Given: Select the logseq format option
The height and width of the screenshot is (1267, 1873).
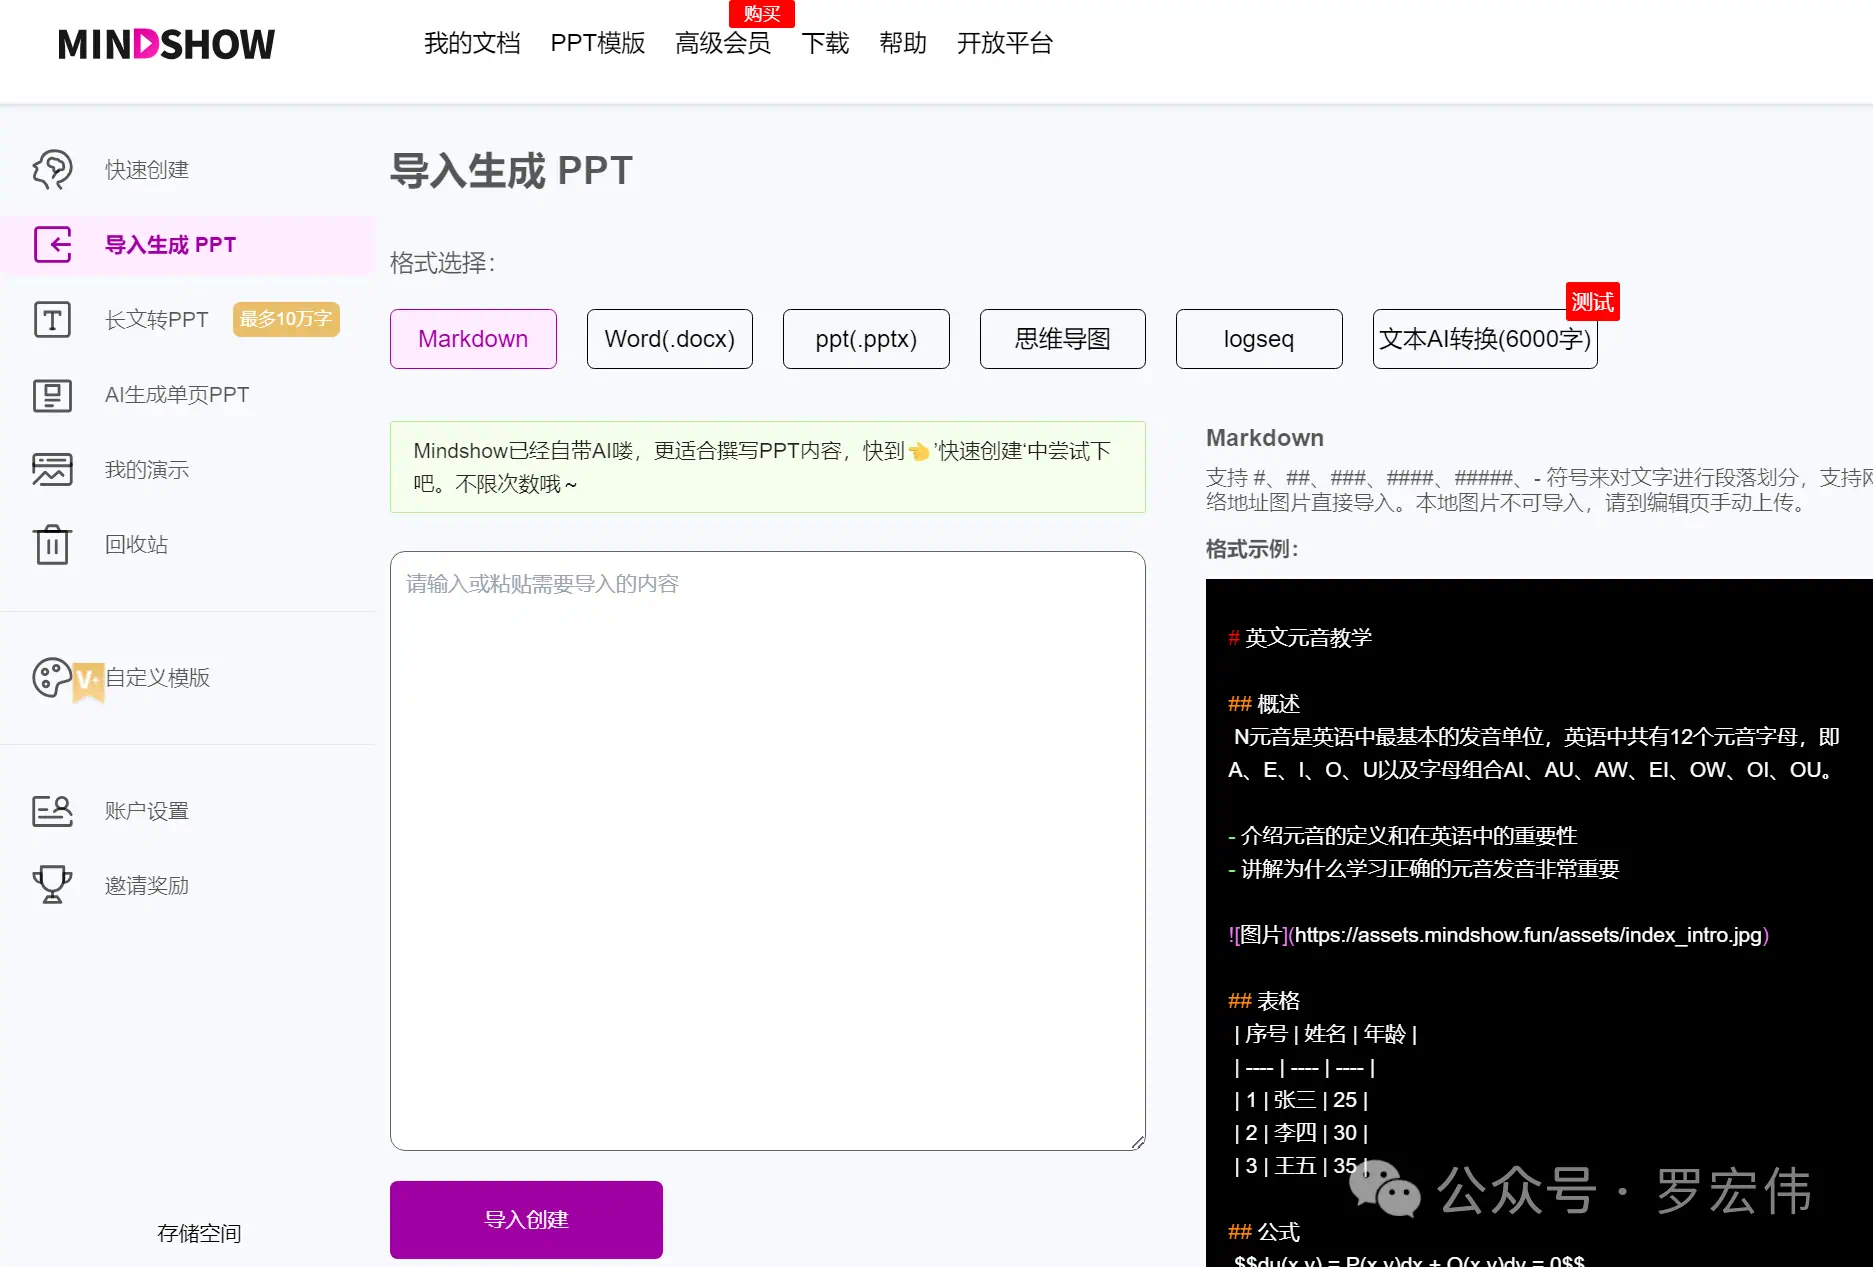Looking at the screenshot, I should [x=1259, y=339].
